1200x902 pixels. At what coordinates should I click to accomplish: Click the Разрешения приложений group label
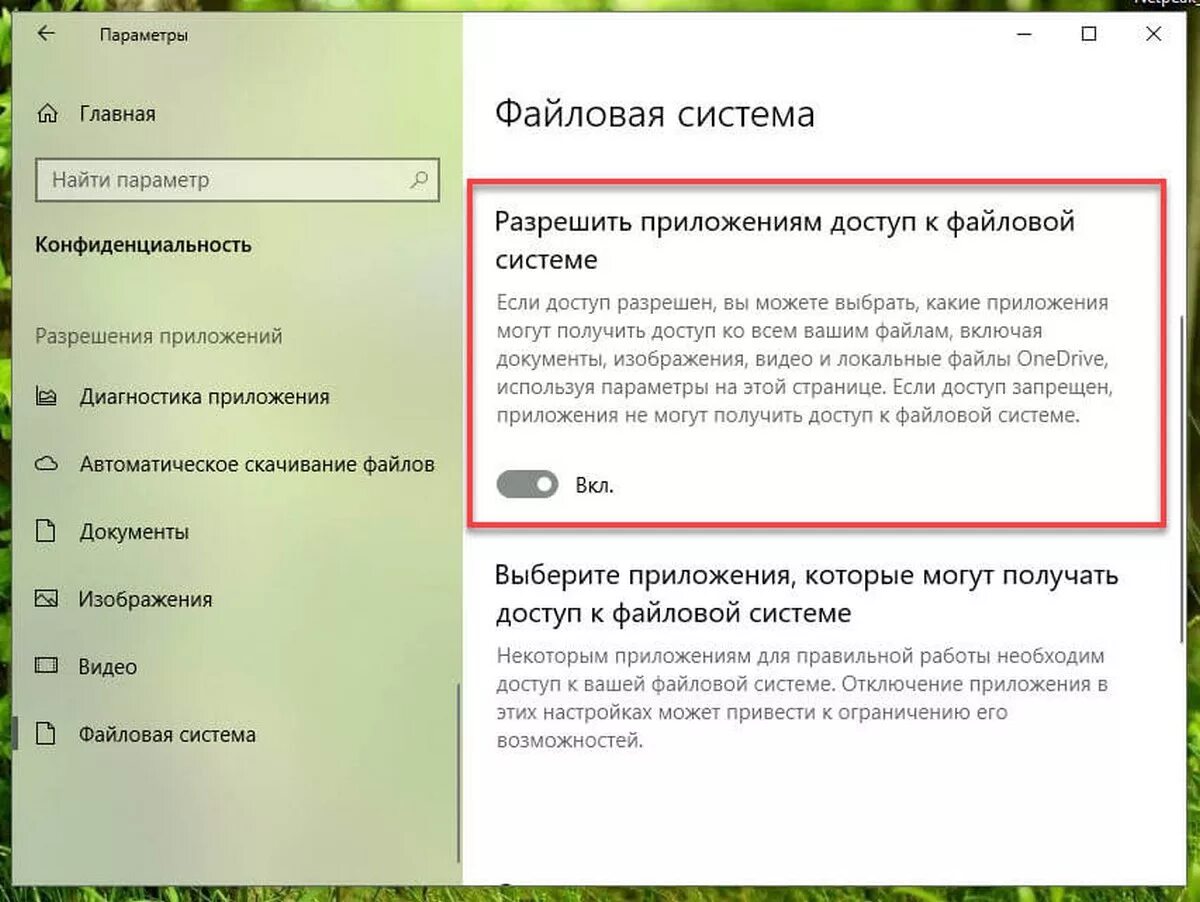(159, 336)
